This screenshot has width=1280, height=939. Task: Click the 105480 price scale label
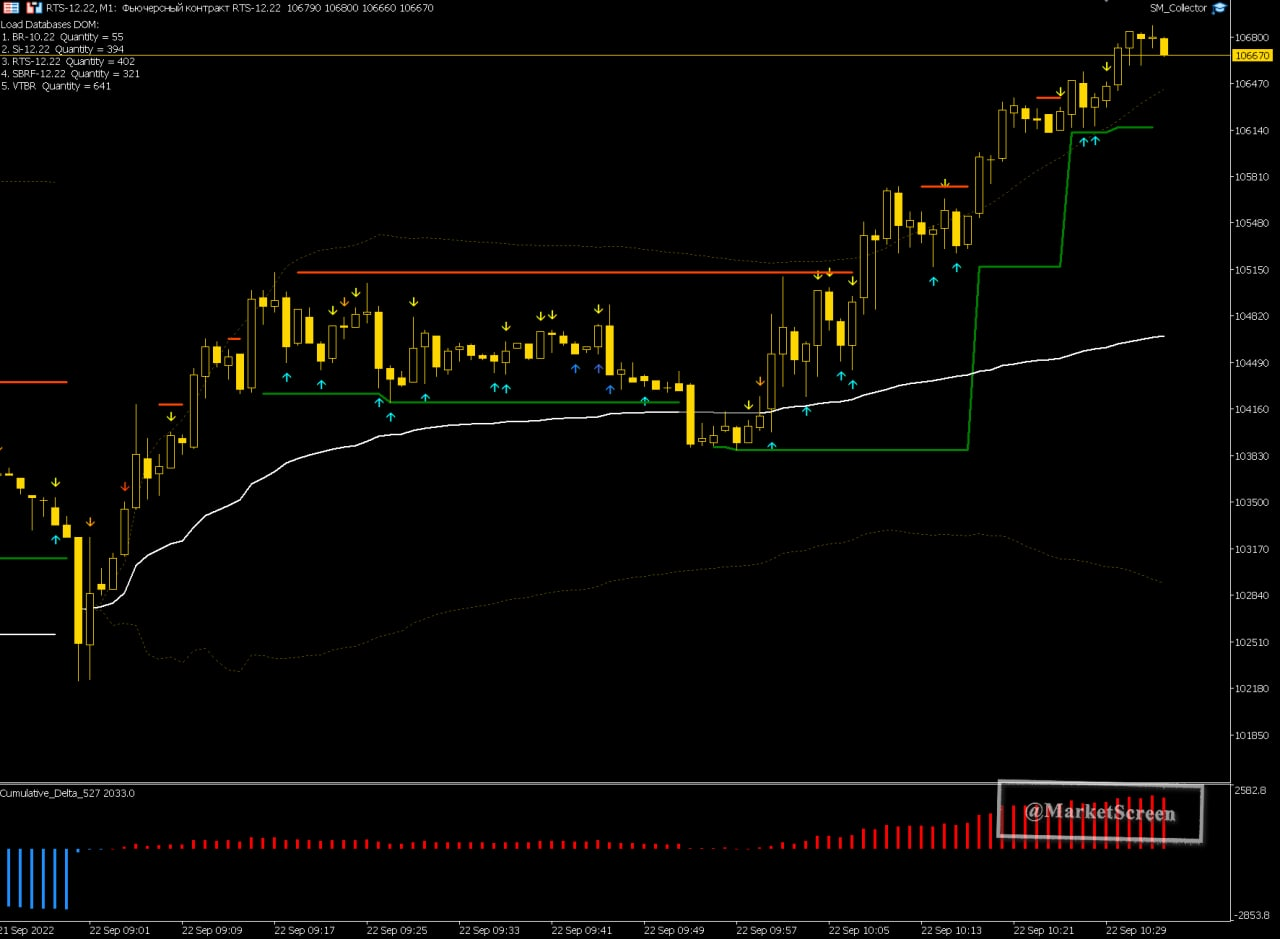pos(1252,224)
